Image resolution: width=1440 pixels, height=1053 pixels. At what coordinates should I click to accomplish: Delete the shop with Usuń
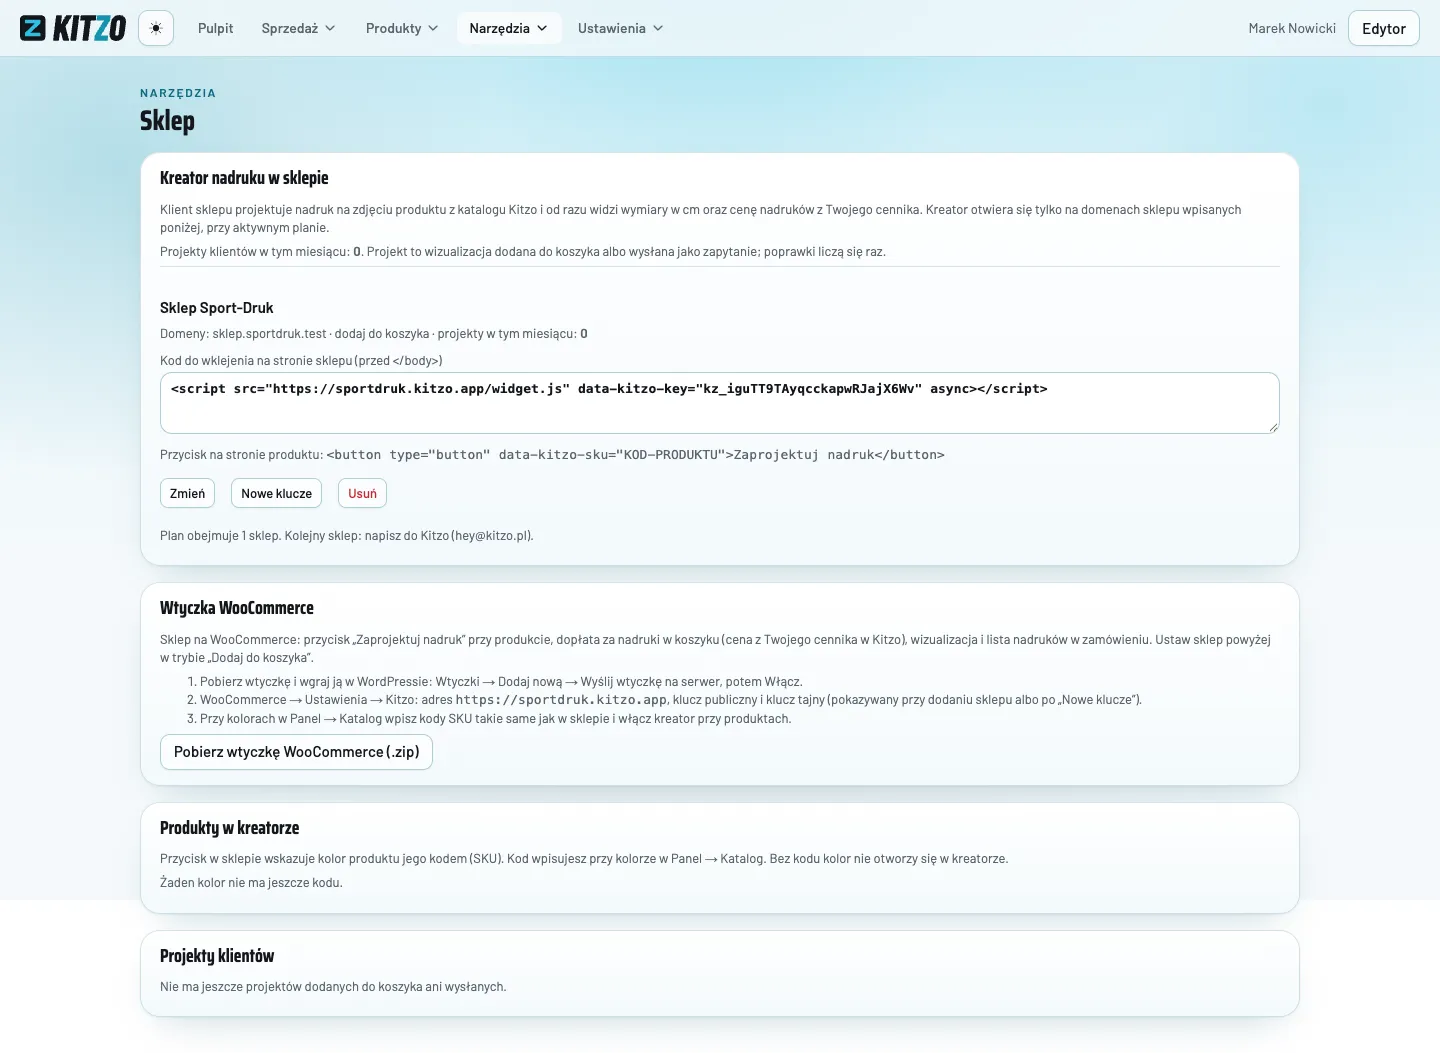coord(362,493)
